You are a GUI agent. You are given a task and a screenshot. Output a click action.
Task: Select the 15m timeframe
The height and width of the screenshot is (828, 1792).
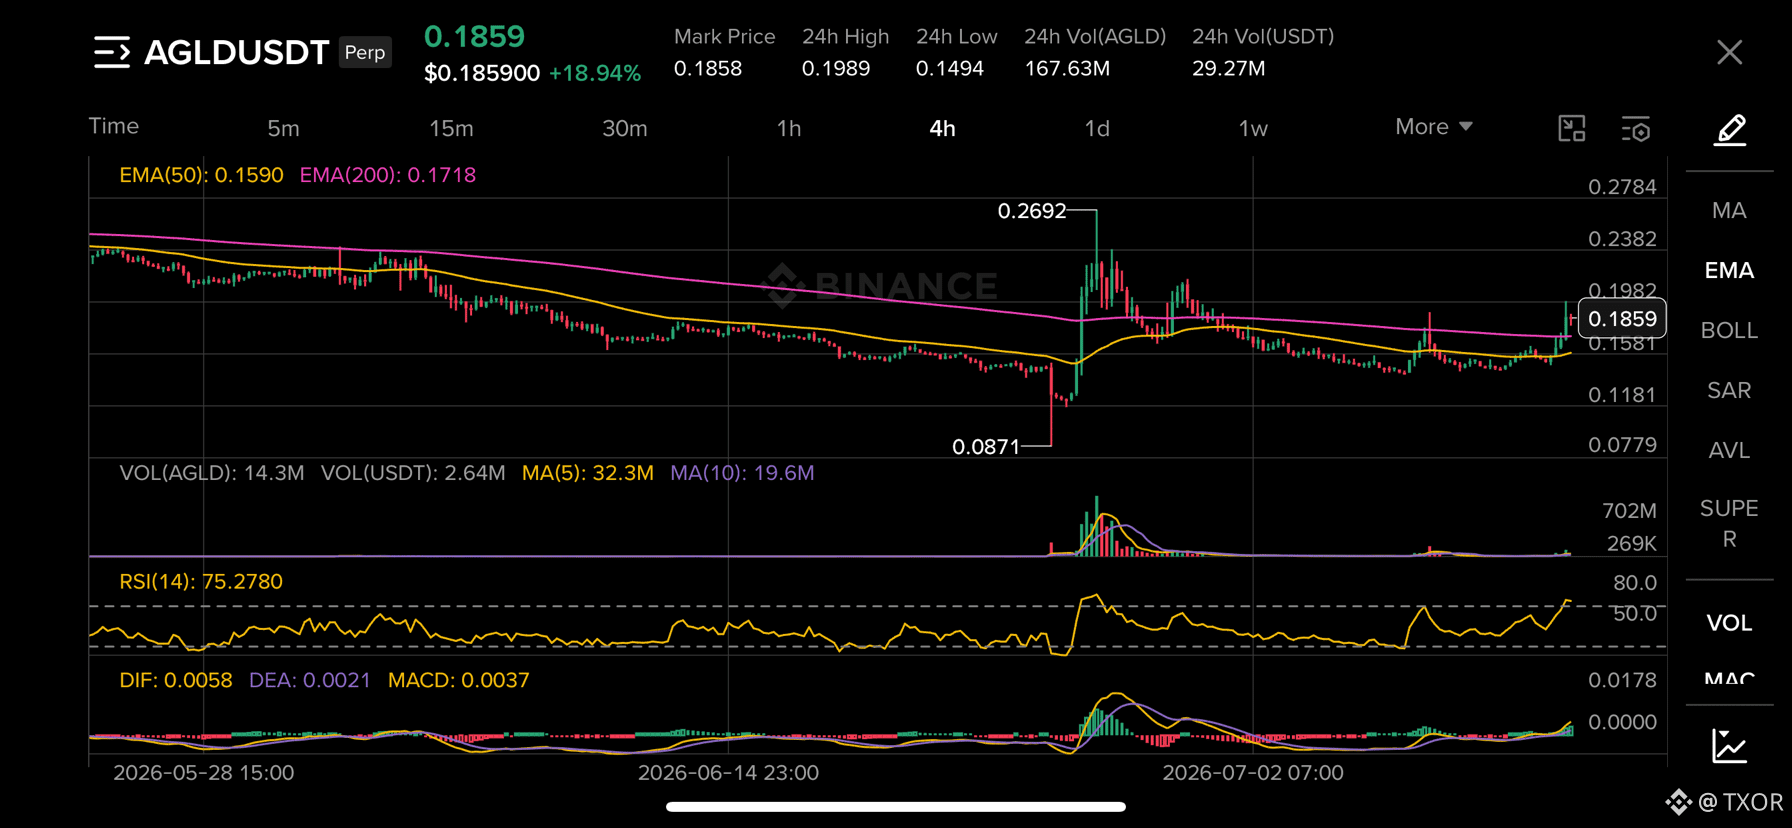(451, 128)
